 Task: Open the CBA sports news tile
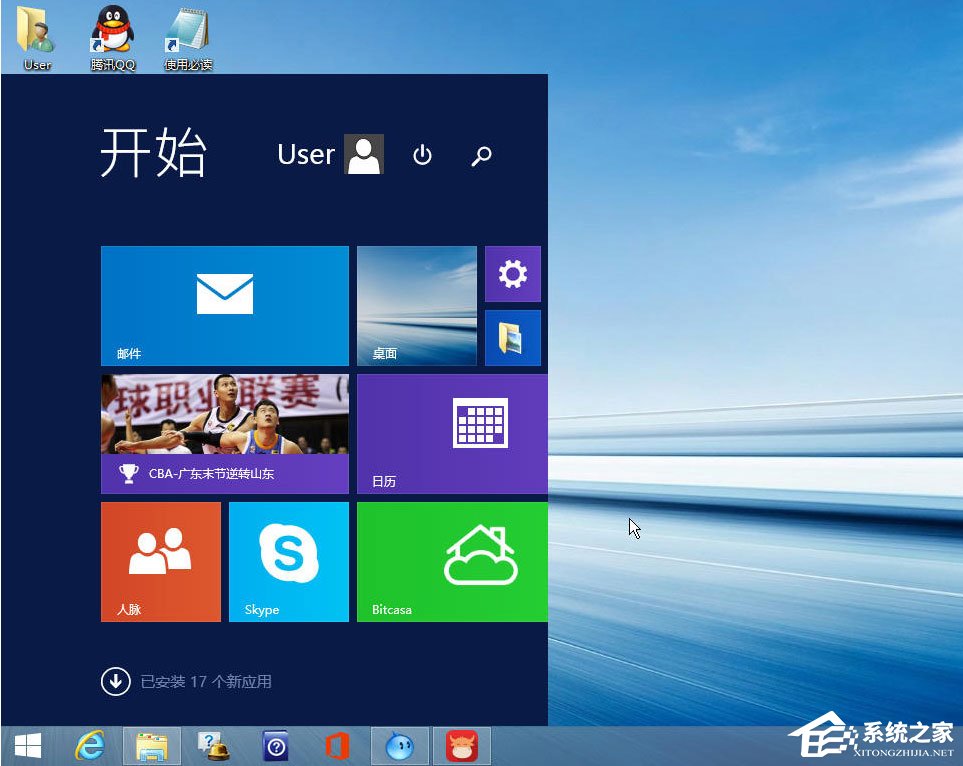pyautogui.click(x=224, y=433)
